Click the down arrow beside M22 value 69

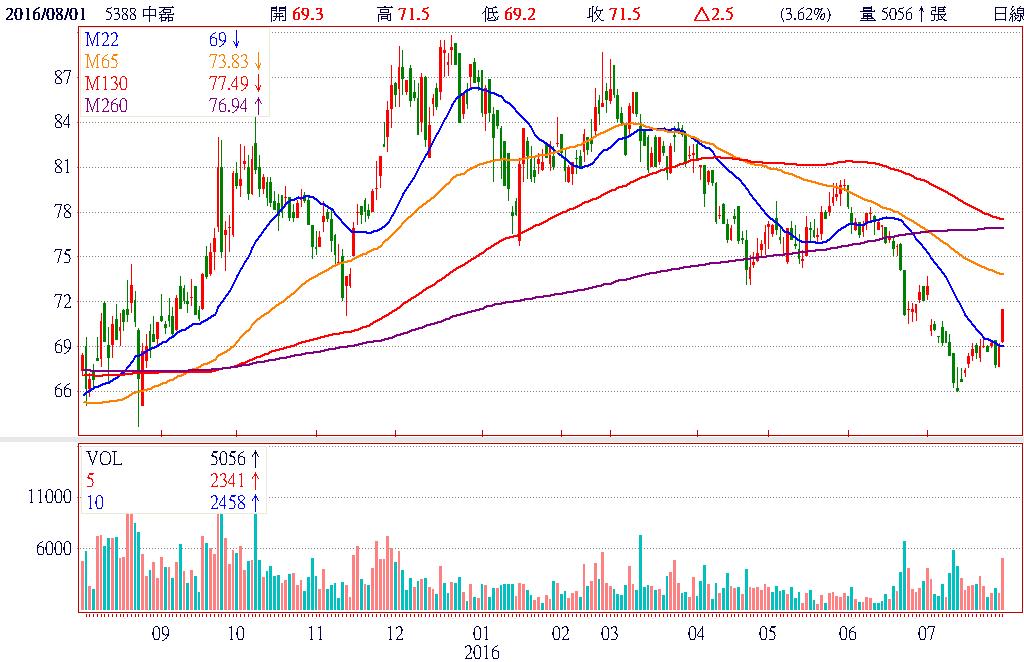click(236, 37)
